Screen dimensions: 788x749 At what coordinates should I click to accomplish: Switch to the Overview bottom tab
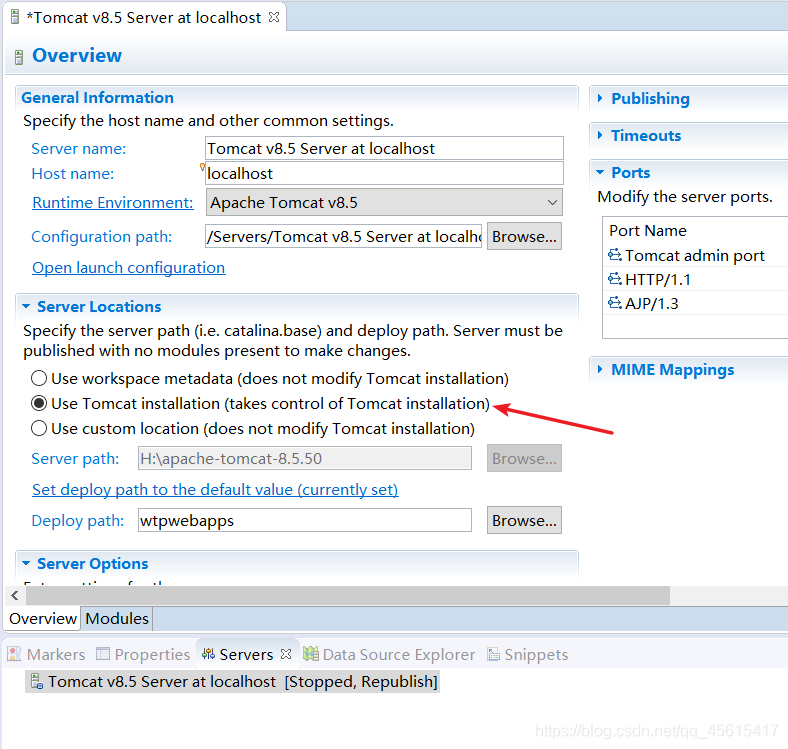pyautogui.click(x=43, y=618)
